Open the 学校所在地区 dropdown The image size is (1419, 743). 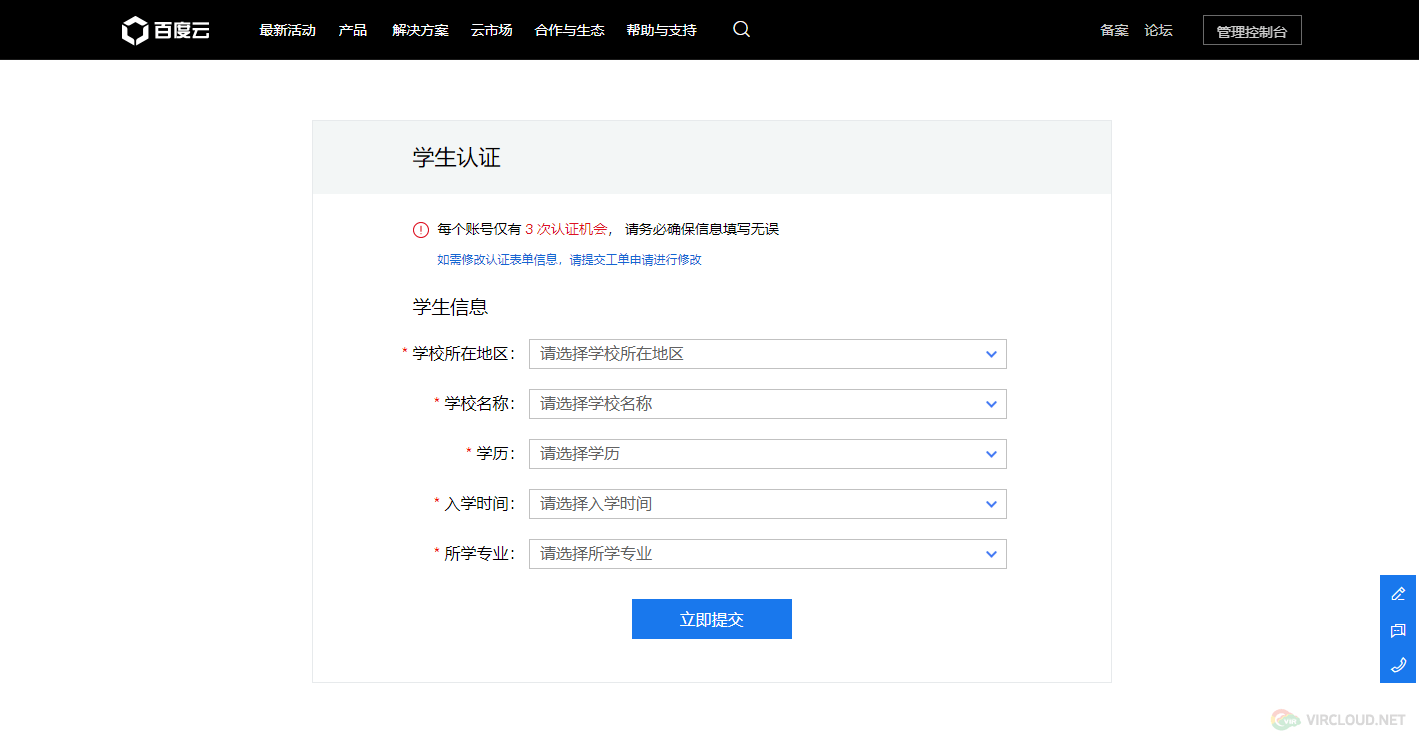(767, 354)
